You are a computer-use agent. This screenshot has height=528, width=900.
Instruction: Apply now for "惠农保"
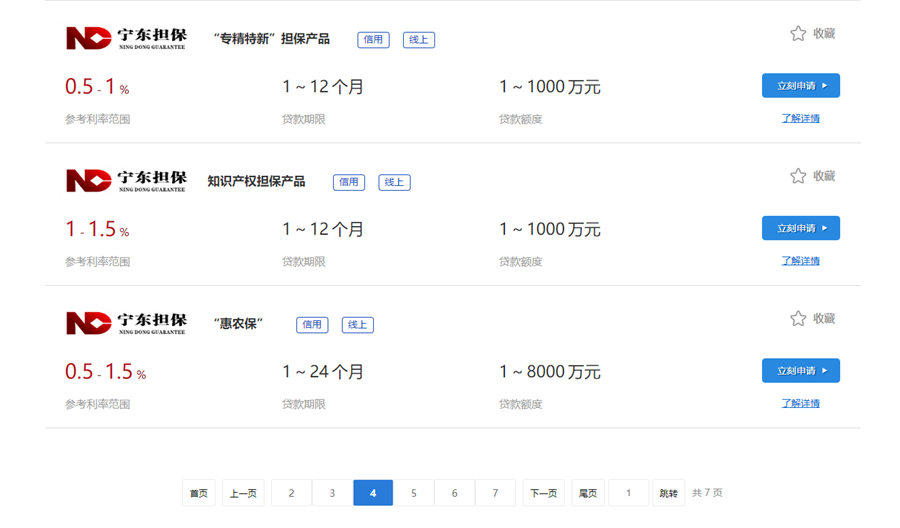pyautogui.click(x=801, y=370)
